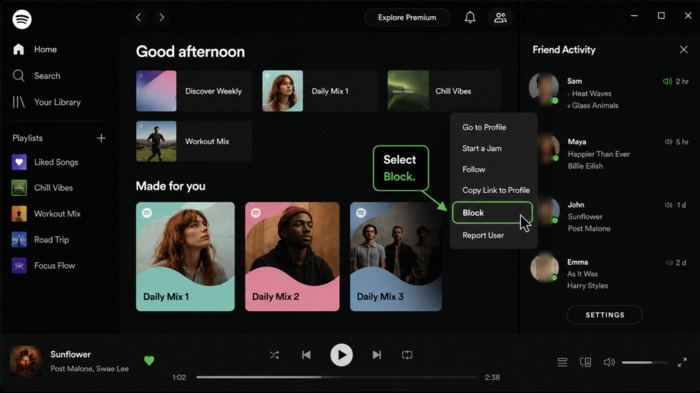Play the current song
This screenshot has height=393, width=700.
(x=342, y=355)
